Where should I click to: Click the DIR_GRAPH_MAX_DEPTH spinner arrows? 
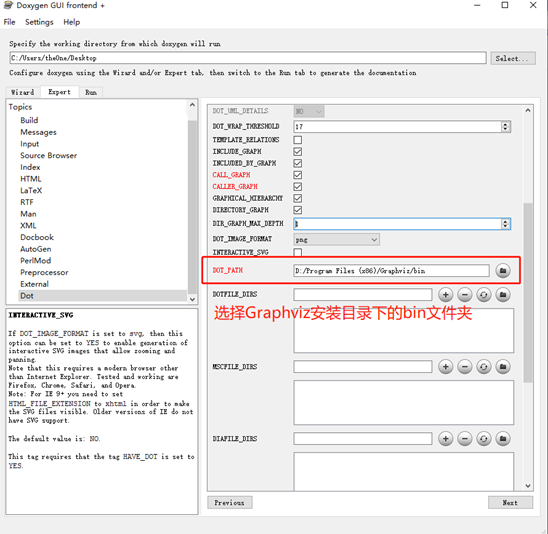tap(505, 224)
